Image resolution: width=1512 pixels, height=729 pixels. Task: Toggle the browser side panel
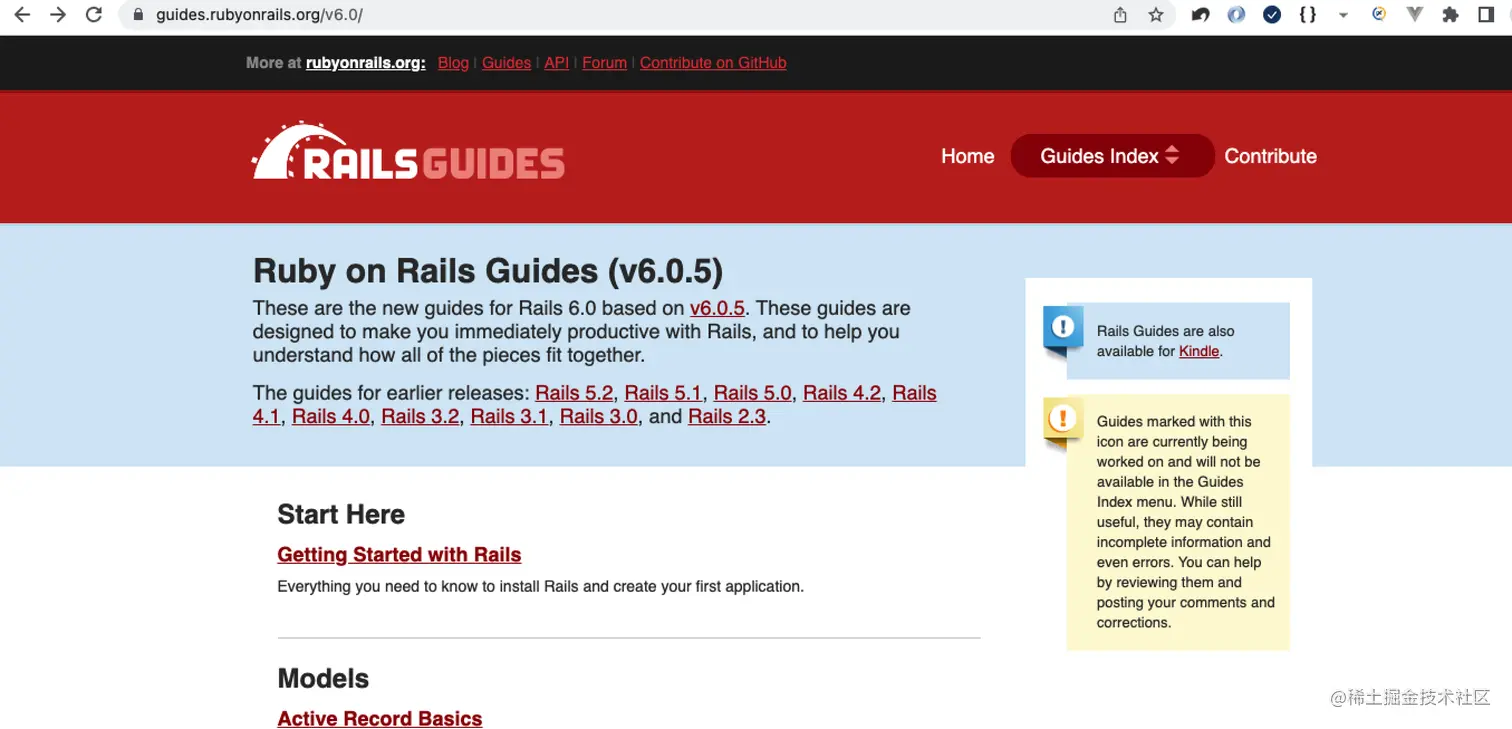click(x=1486, y=15)
